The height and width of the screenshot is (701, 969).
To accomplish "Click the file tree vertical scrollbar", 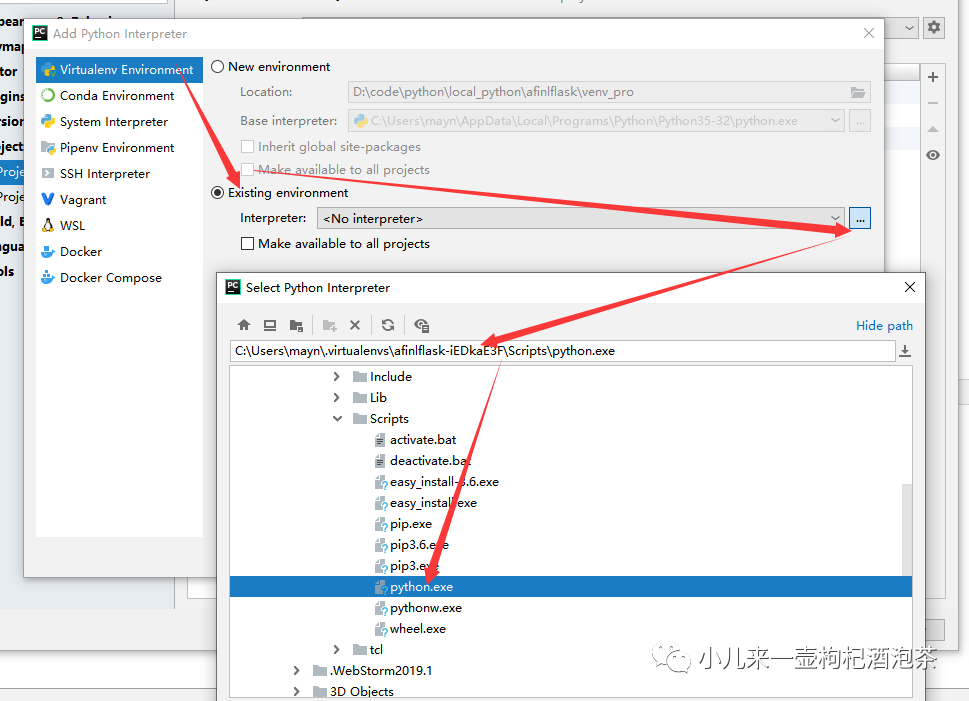I will click(907, 529).
